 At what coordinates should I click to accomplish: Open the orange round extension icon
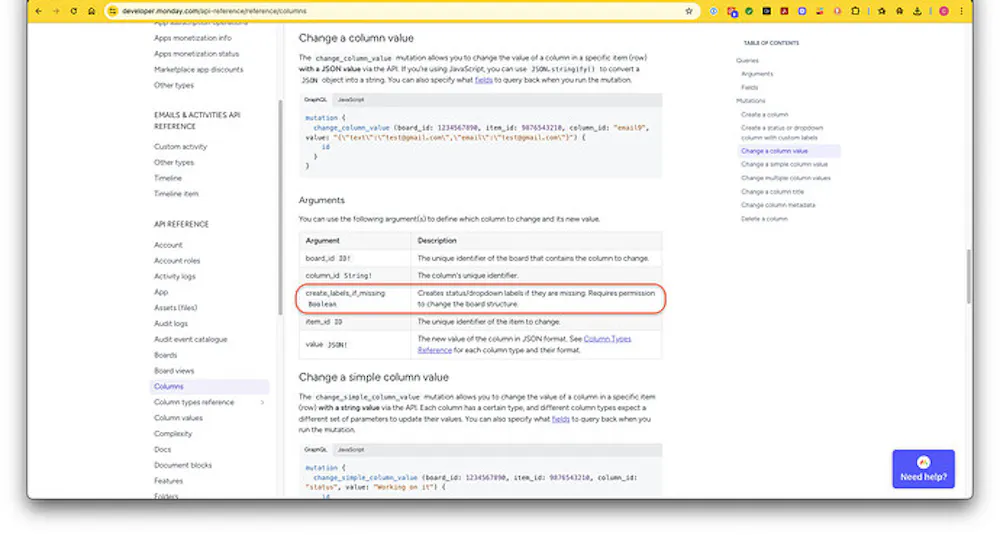(x=837, y=11)
